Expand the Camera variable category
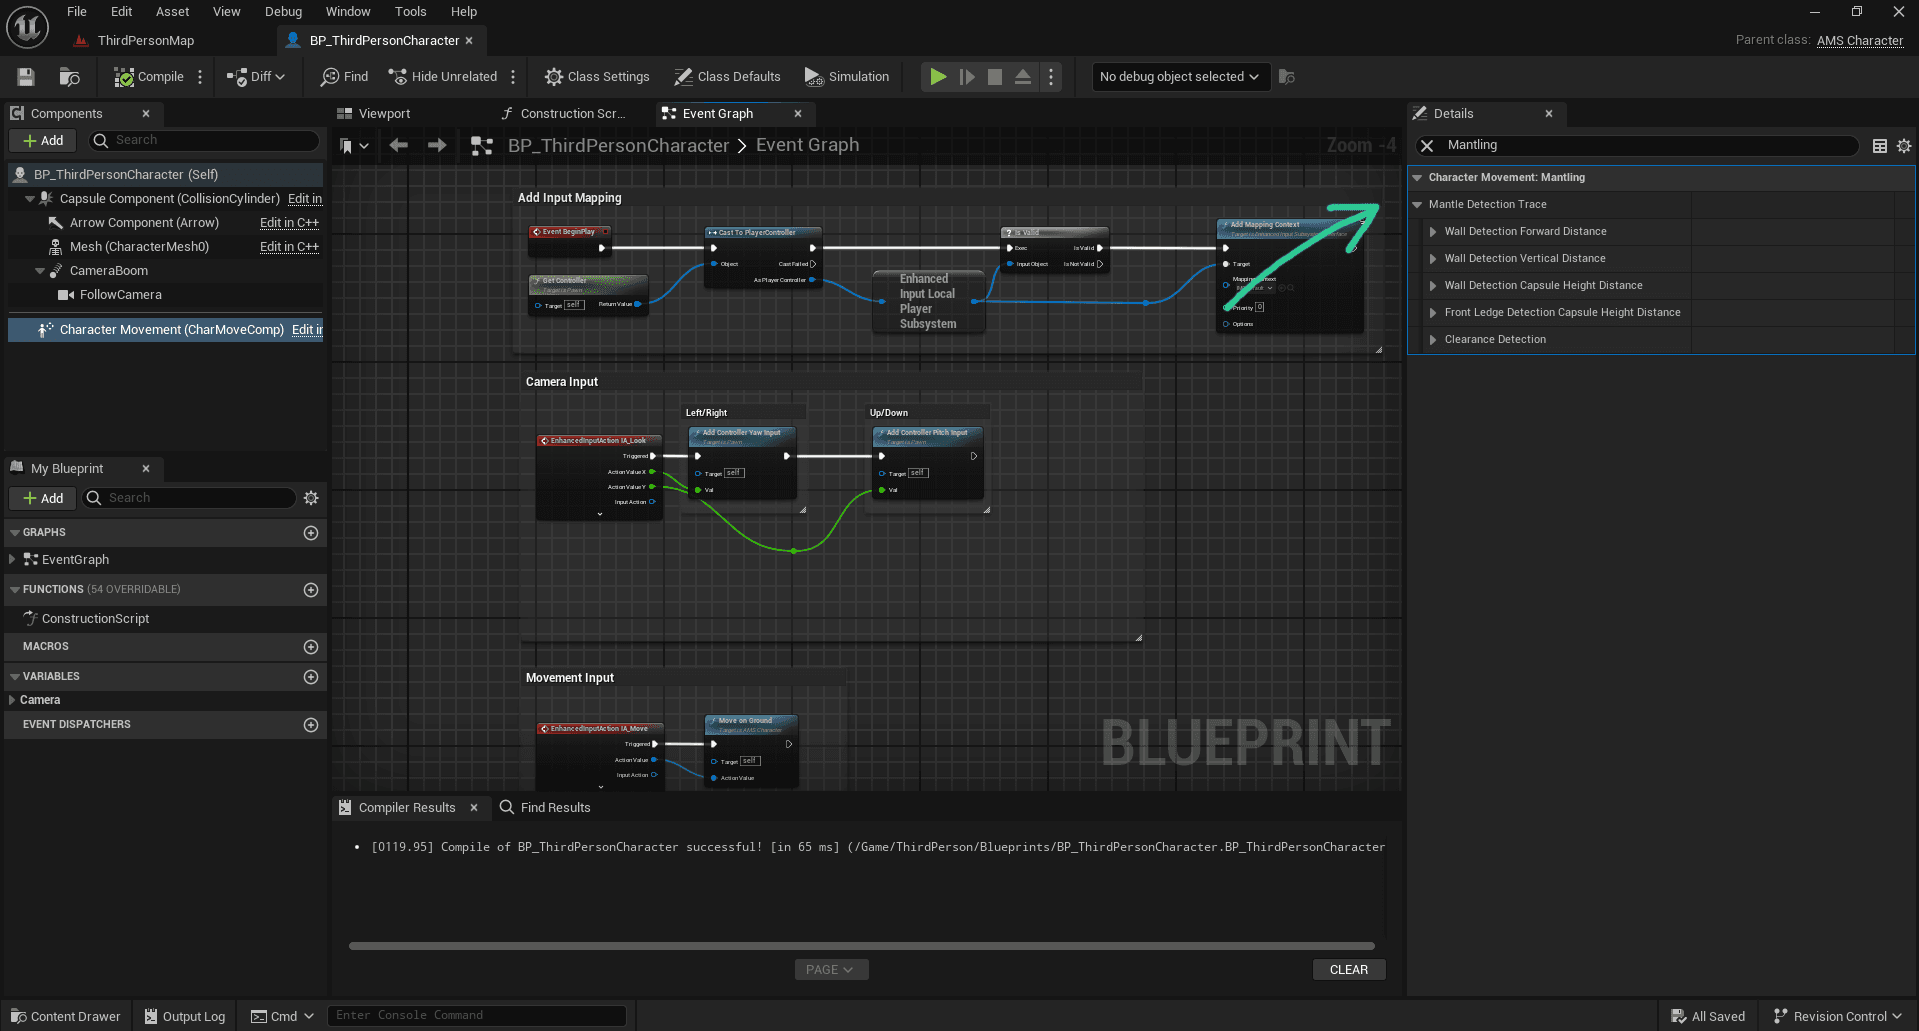Viewport: 1919px width, 1031px height. [x=12, y=700]
